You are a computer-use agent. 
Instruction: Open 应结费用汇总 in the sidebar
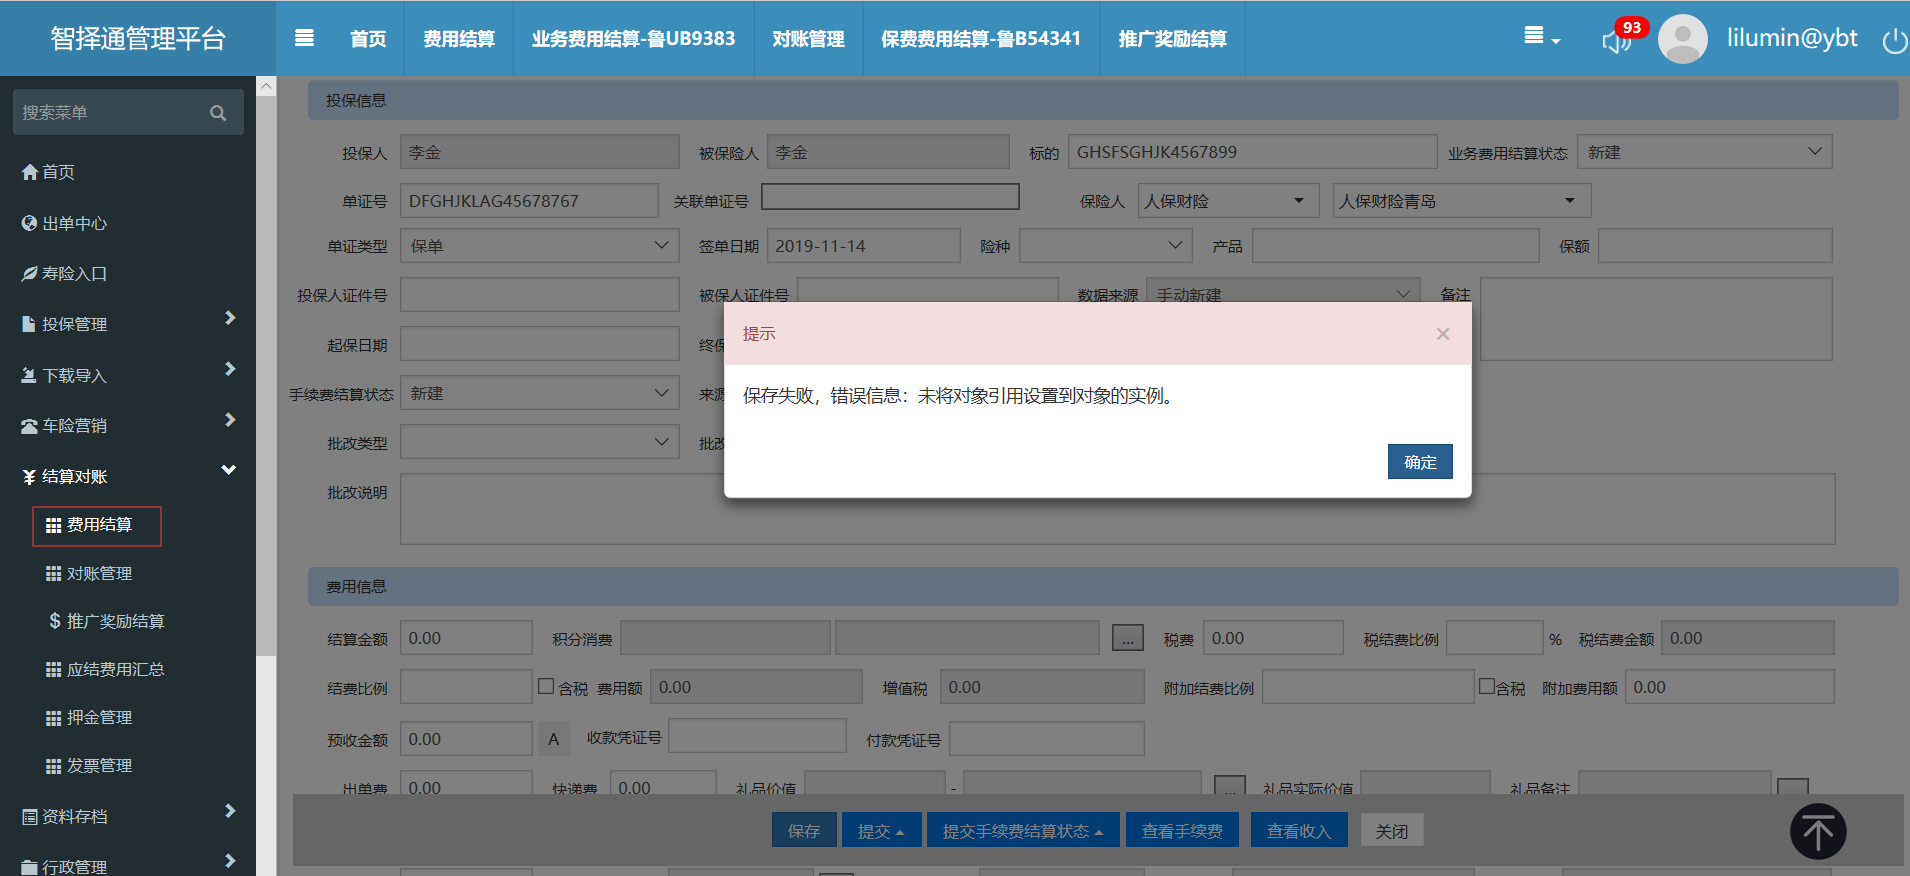115,669
